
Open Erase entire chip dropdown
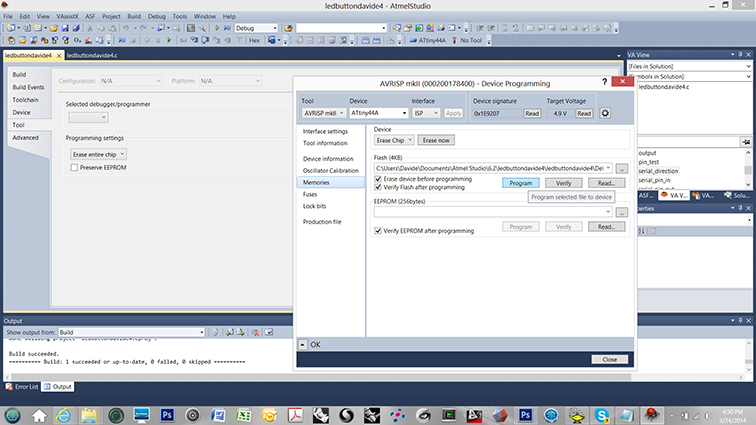(98, 154)
